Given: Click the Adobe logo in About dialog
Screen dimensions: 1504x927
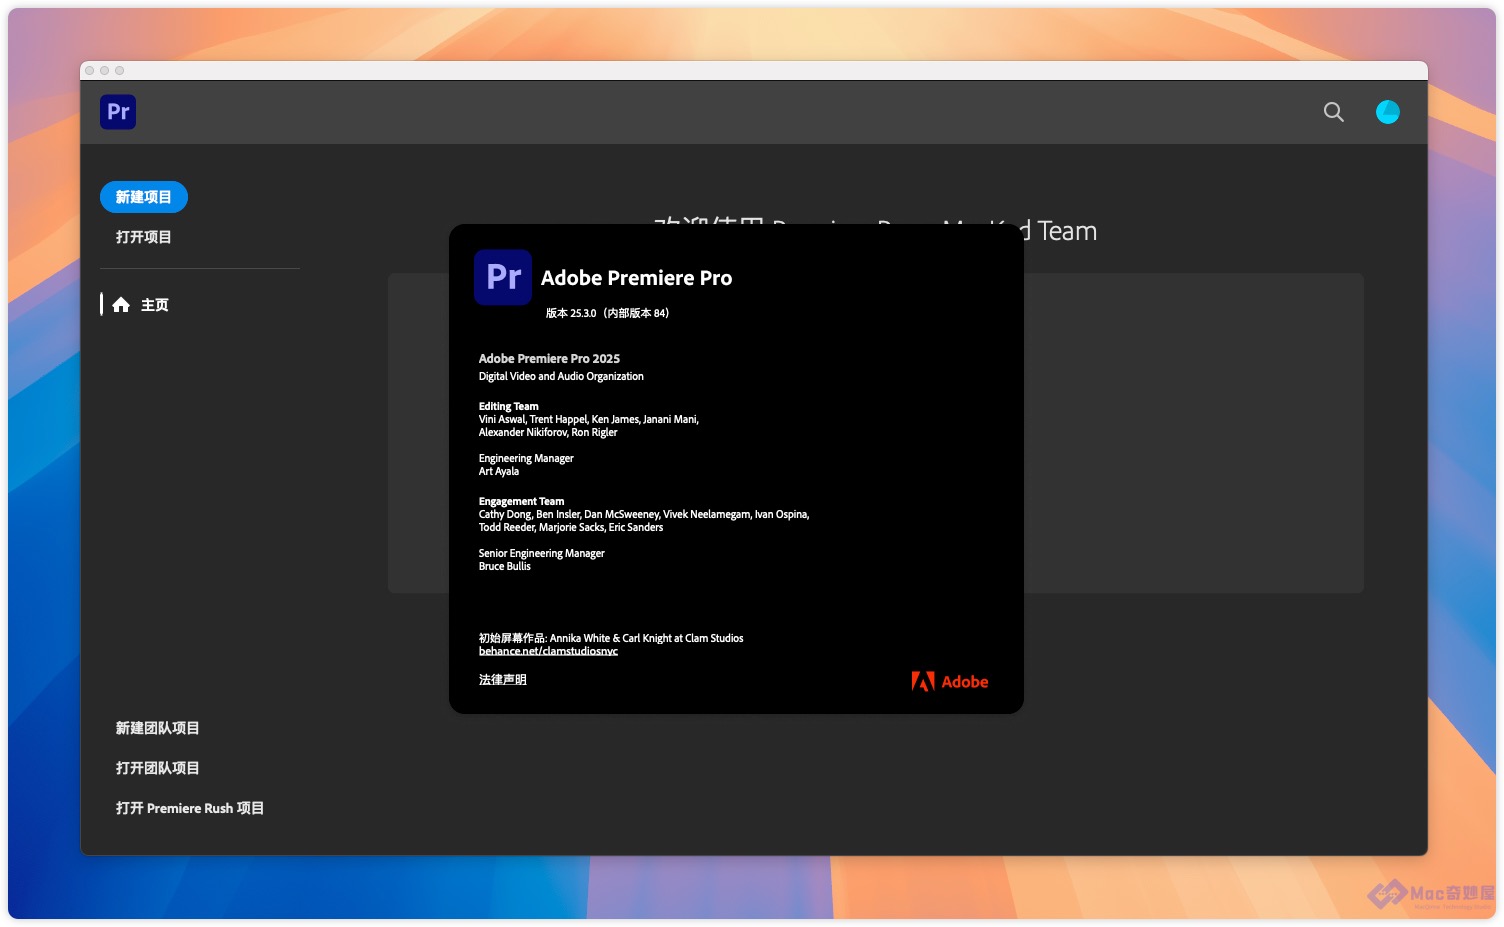Looking at the screenshot, I should 950,681.
